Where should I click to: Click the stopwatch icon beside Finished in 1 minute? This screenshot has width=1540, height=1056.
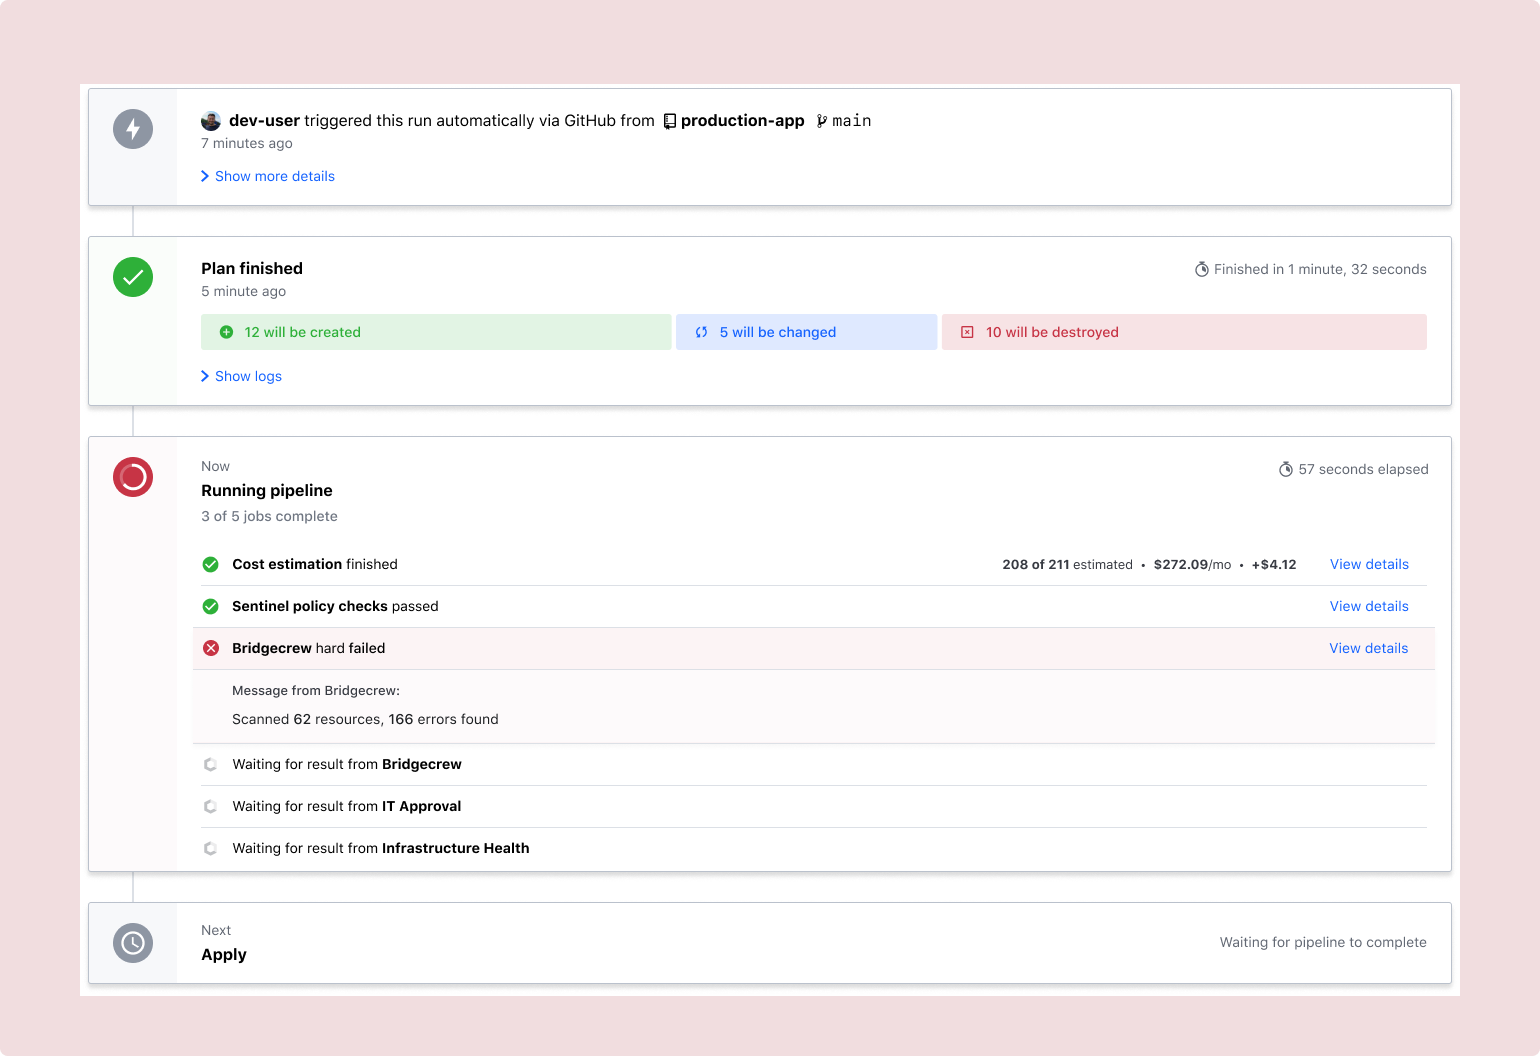click(1202, 269)
